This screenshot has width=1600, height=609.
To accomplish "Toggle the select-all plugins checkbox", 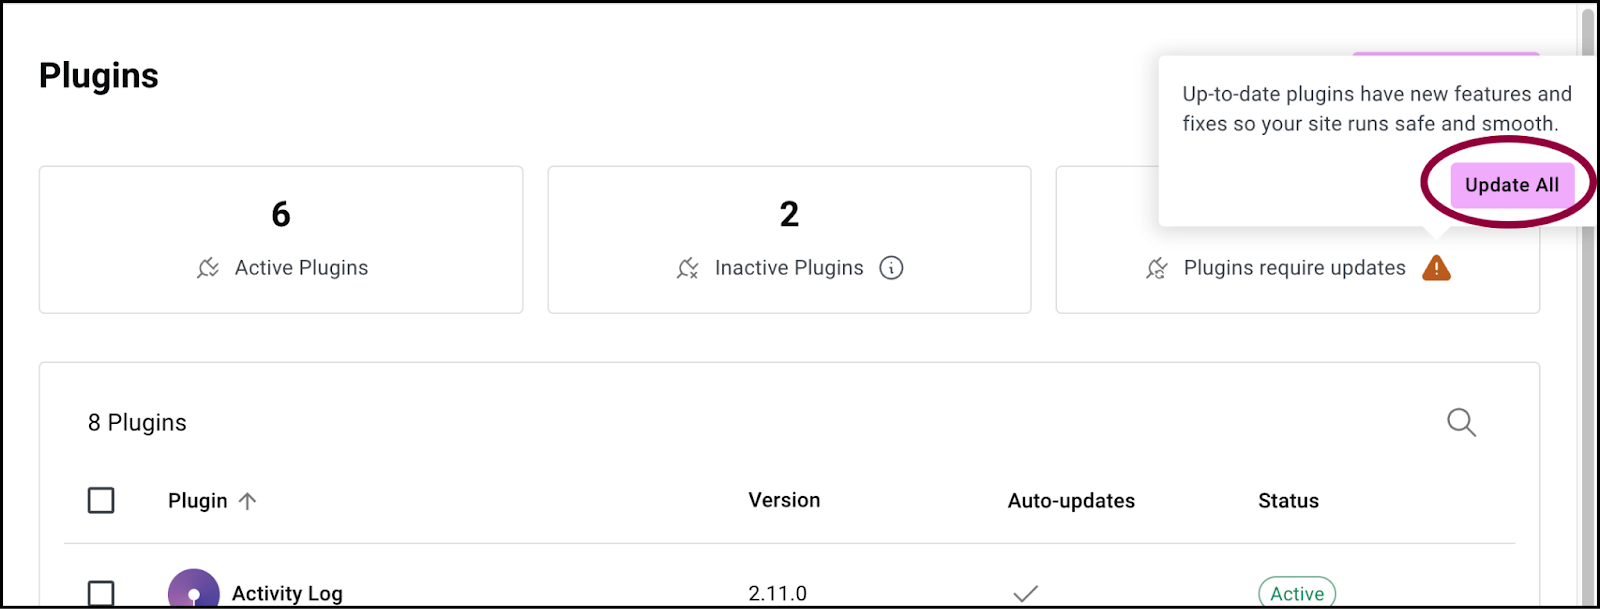I will [101, 500].
